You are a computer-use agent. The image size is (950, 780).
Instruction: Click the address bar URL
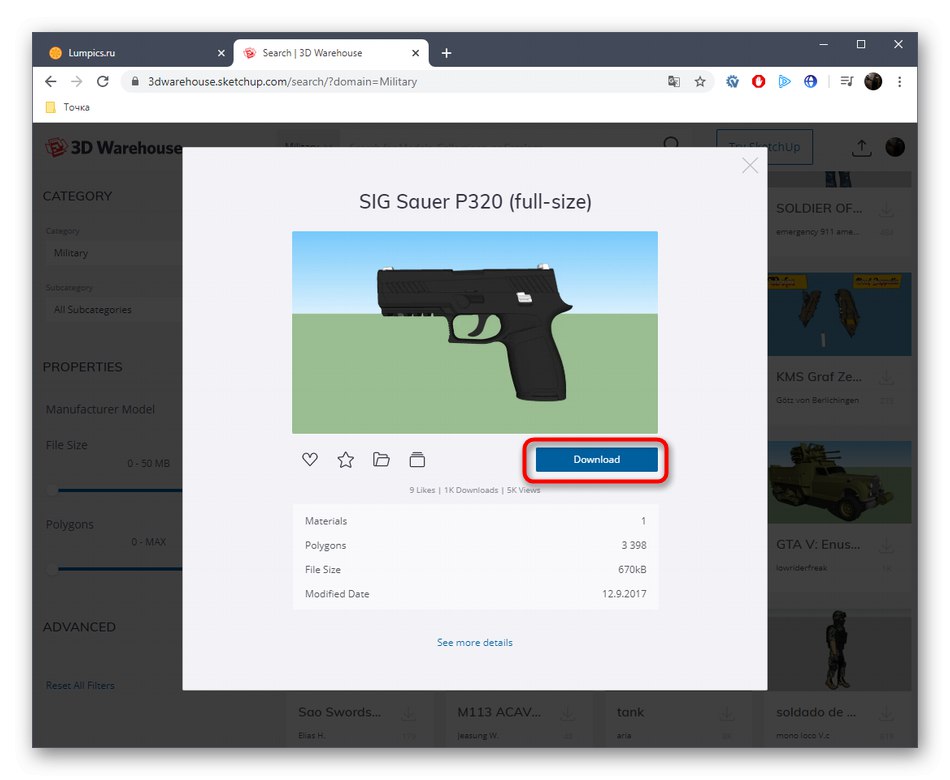point(282,82)
